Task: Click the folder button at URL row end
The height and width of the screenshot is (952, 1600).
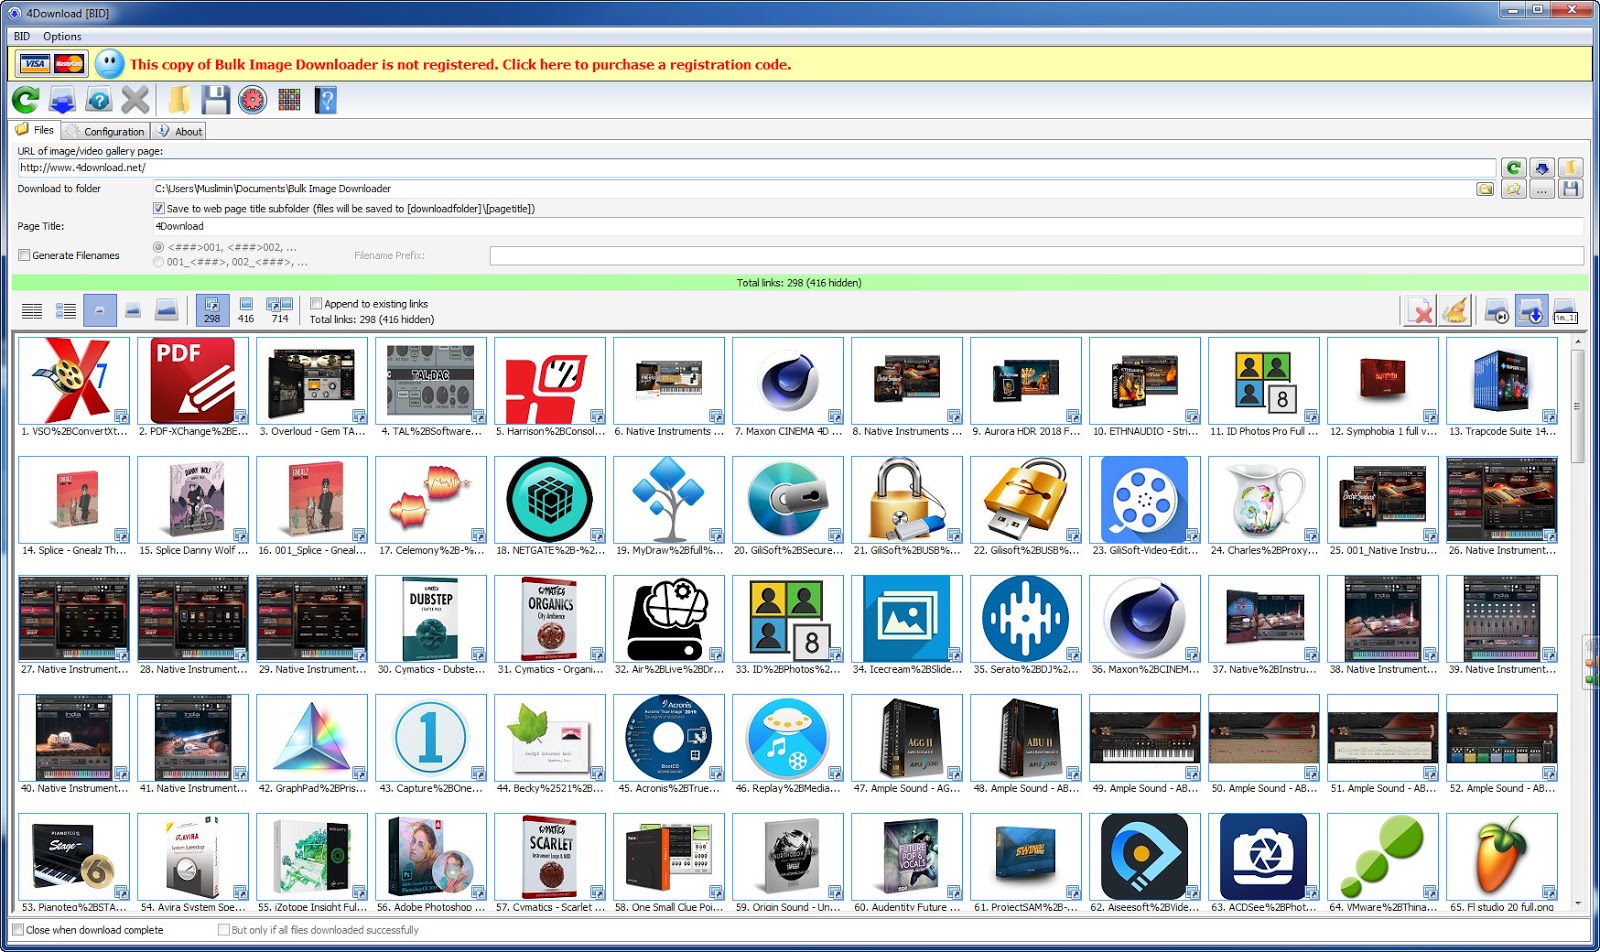Action: pyautogui.click(x=1570, y=168)
